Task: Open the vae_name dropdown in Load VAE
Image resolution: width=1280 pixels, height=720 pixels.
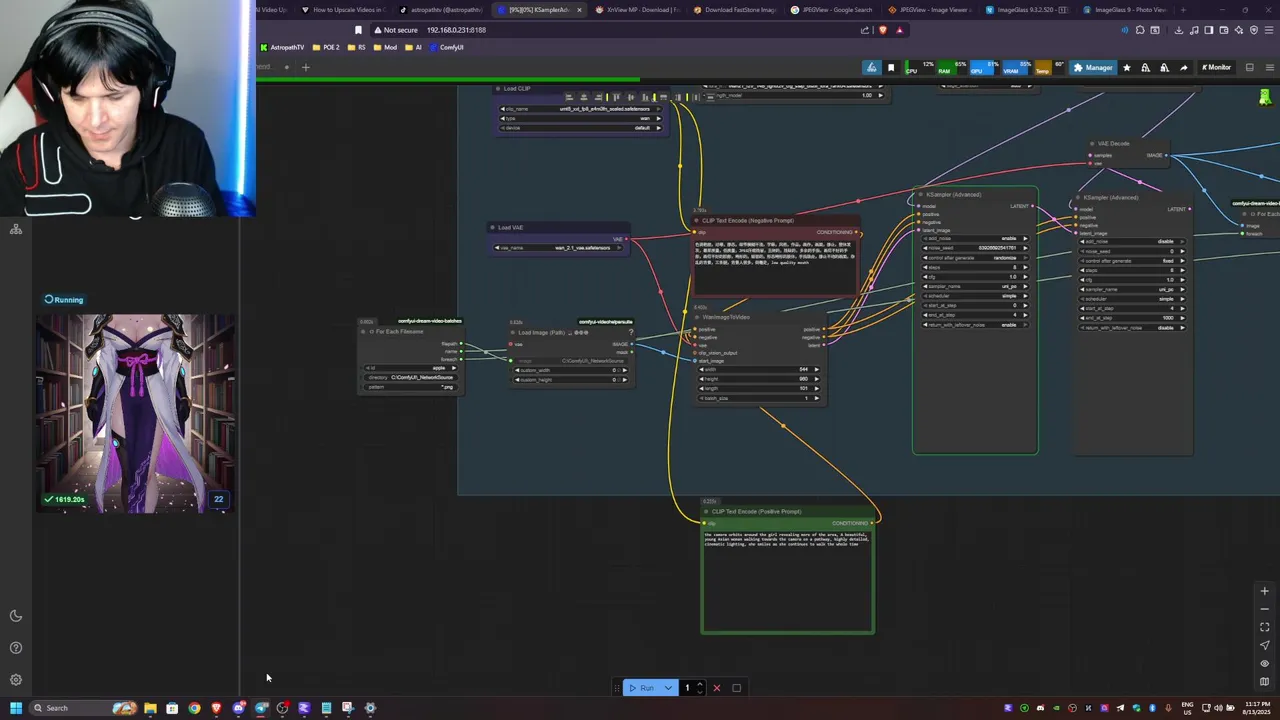Action: coord(558,248)
